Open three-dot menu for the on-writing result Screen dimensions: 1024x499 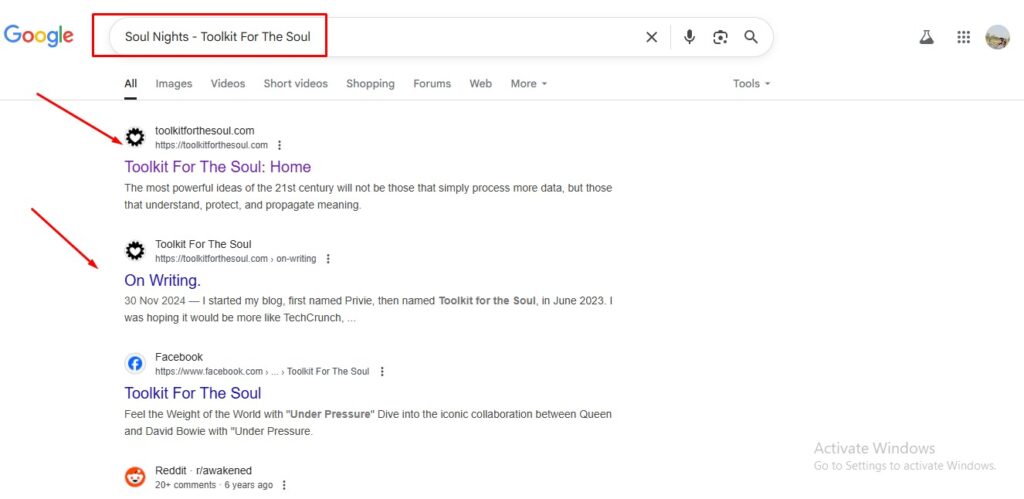(x=328, y=259)
